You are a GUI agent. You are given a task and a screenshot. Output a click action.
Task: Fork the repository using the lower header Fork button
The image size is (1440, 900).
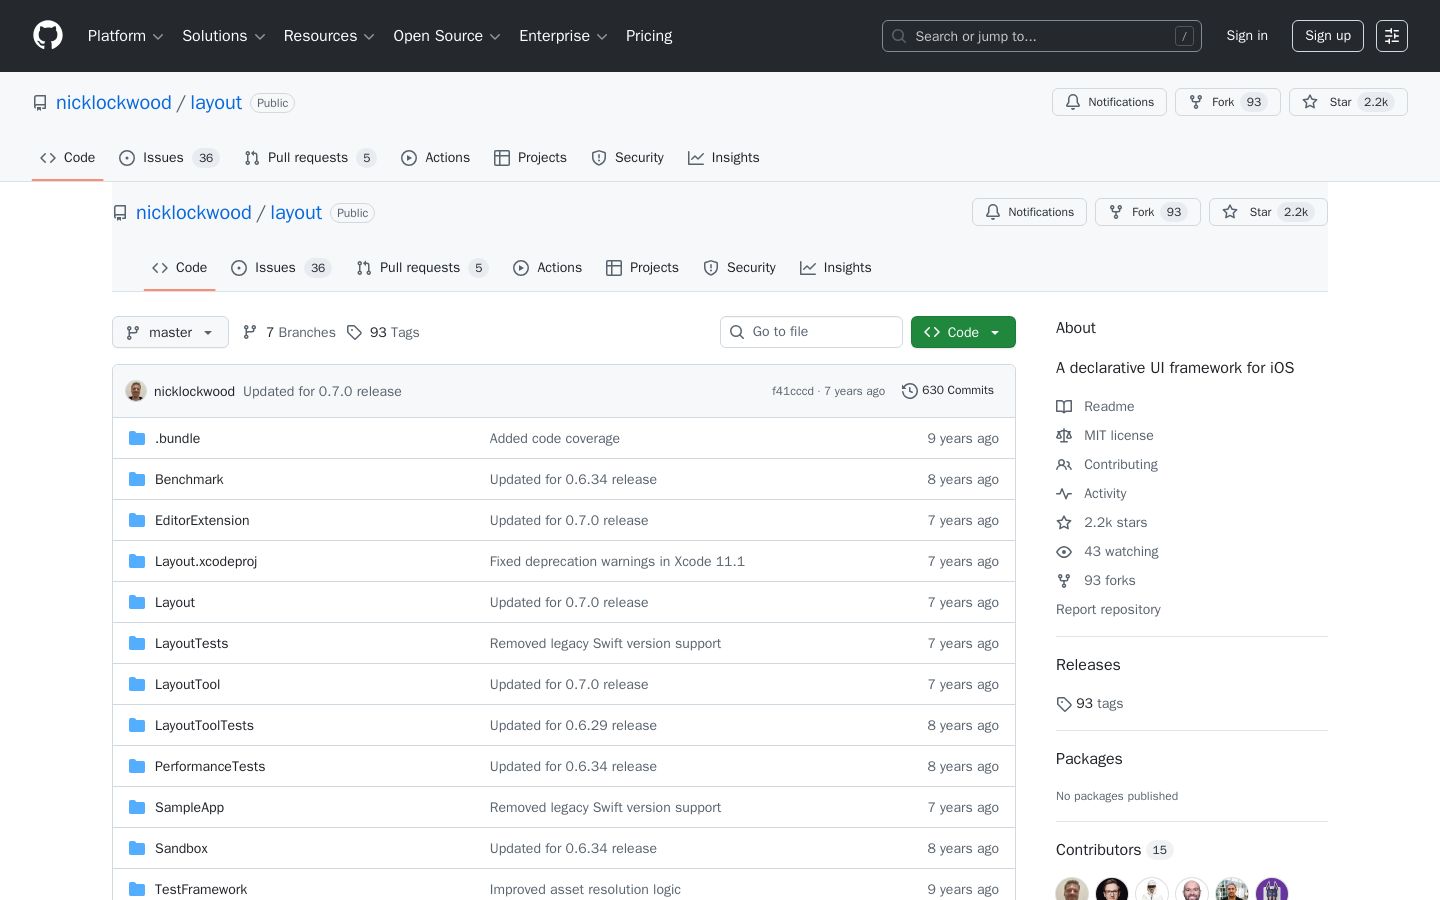coord(1148,212)
